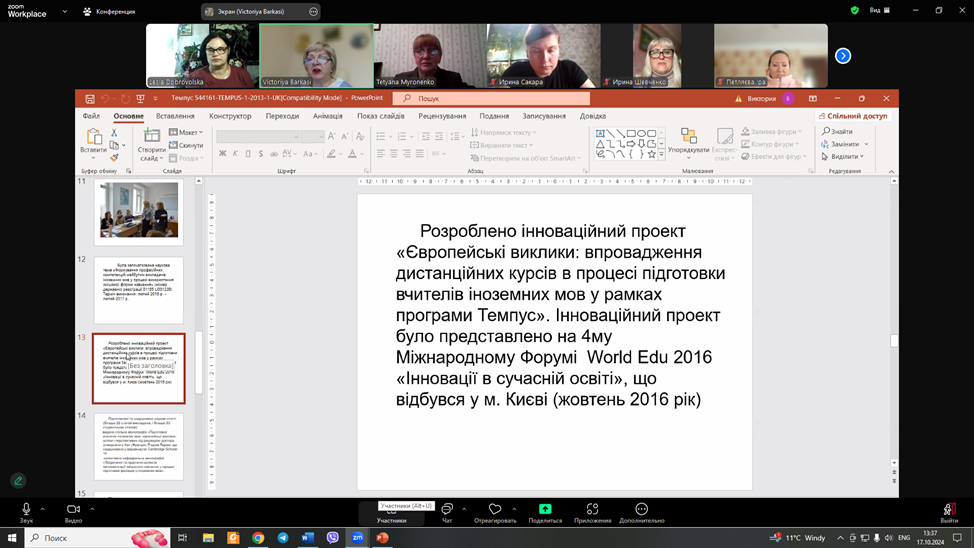The image size is (974, 548).
Task: Open the Анімація ribbon tab
Action: pyautogui.click(x=327, y=116)
